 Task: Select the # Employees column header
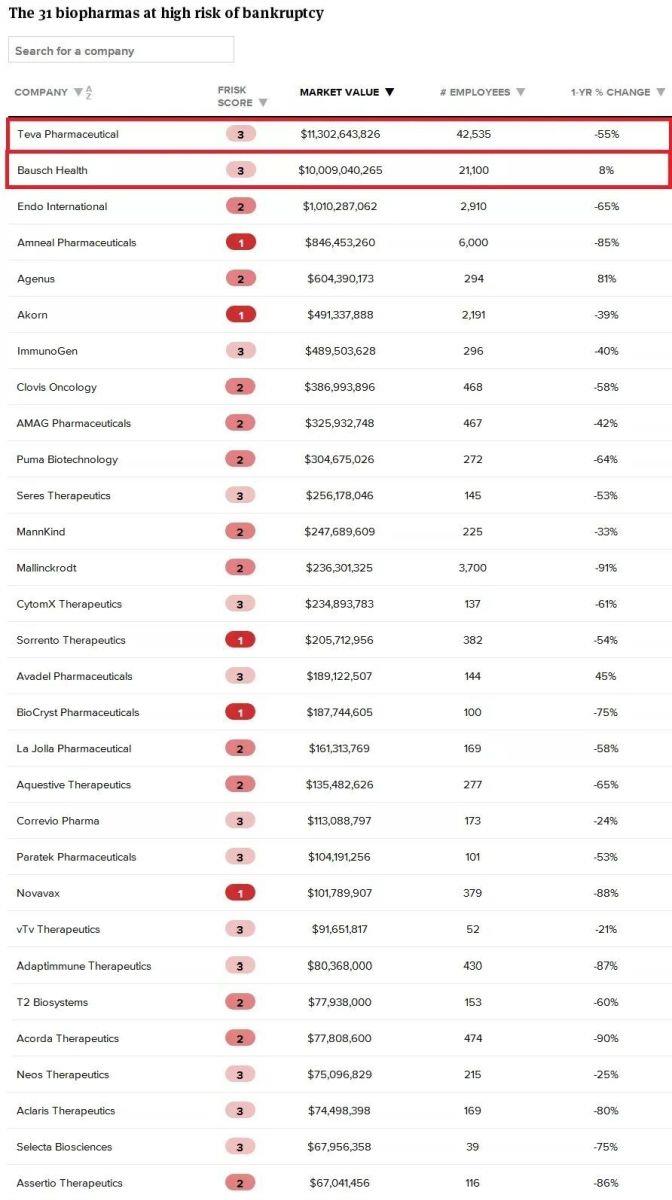pos(475,93)
